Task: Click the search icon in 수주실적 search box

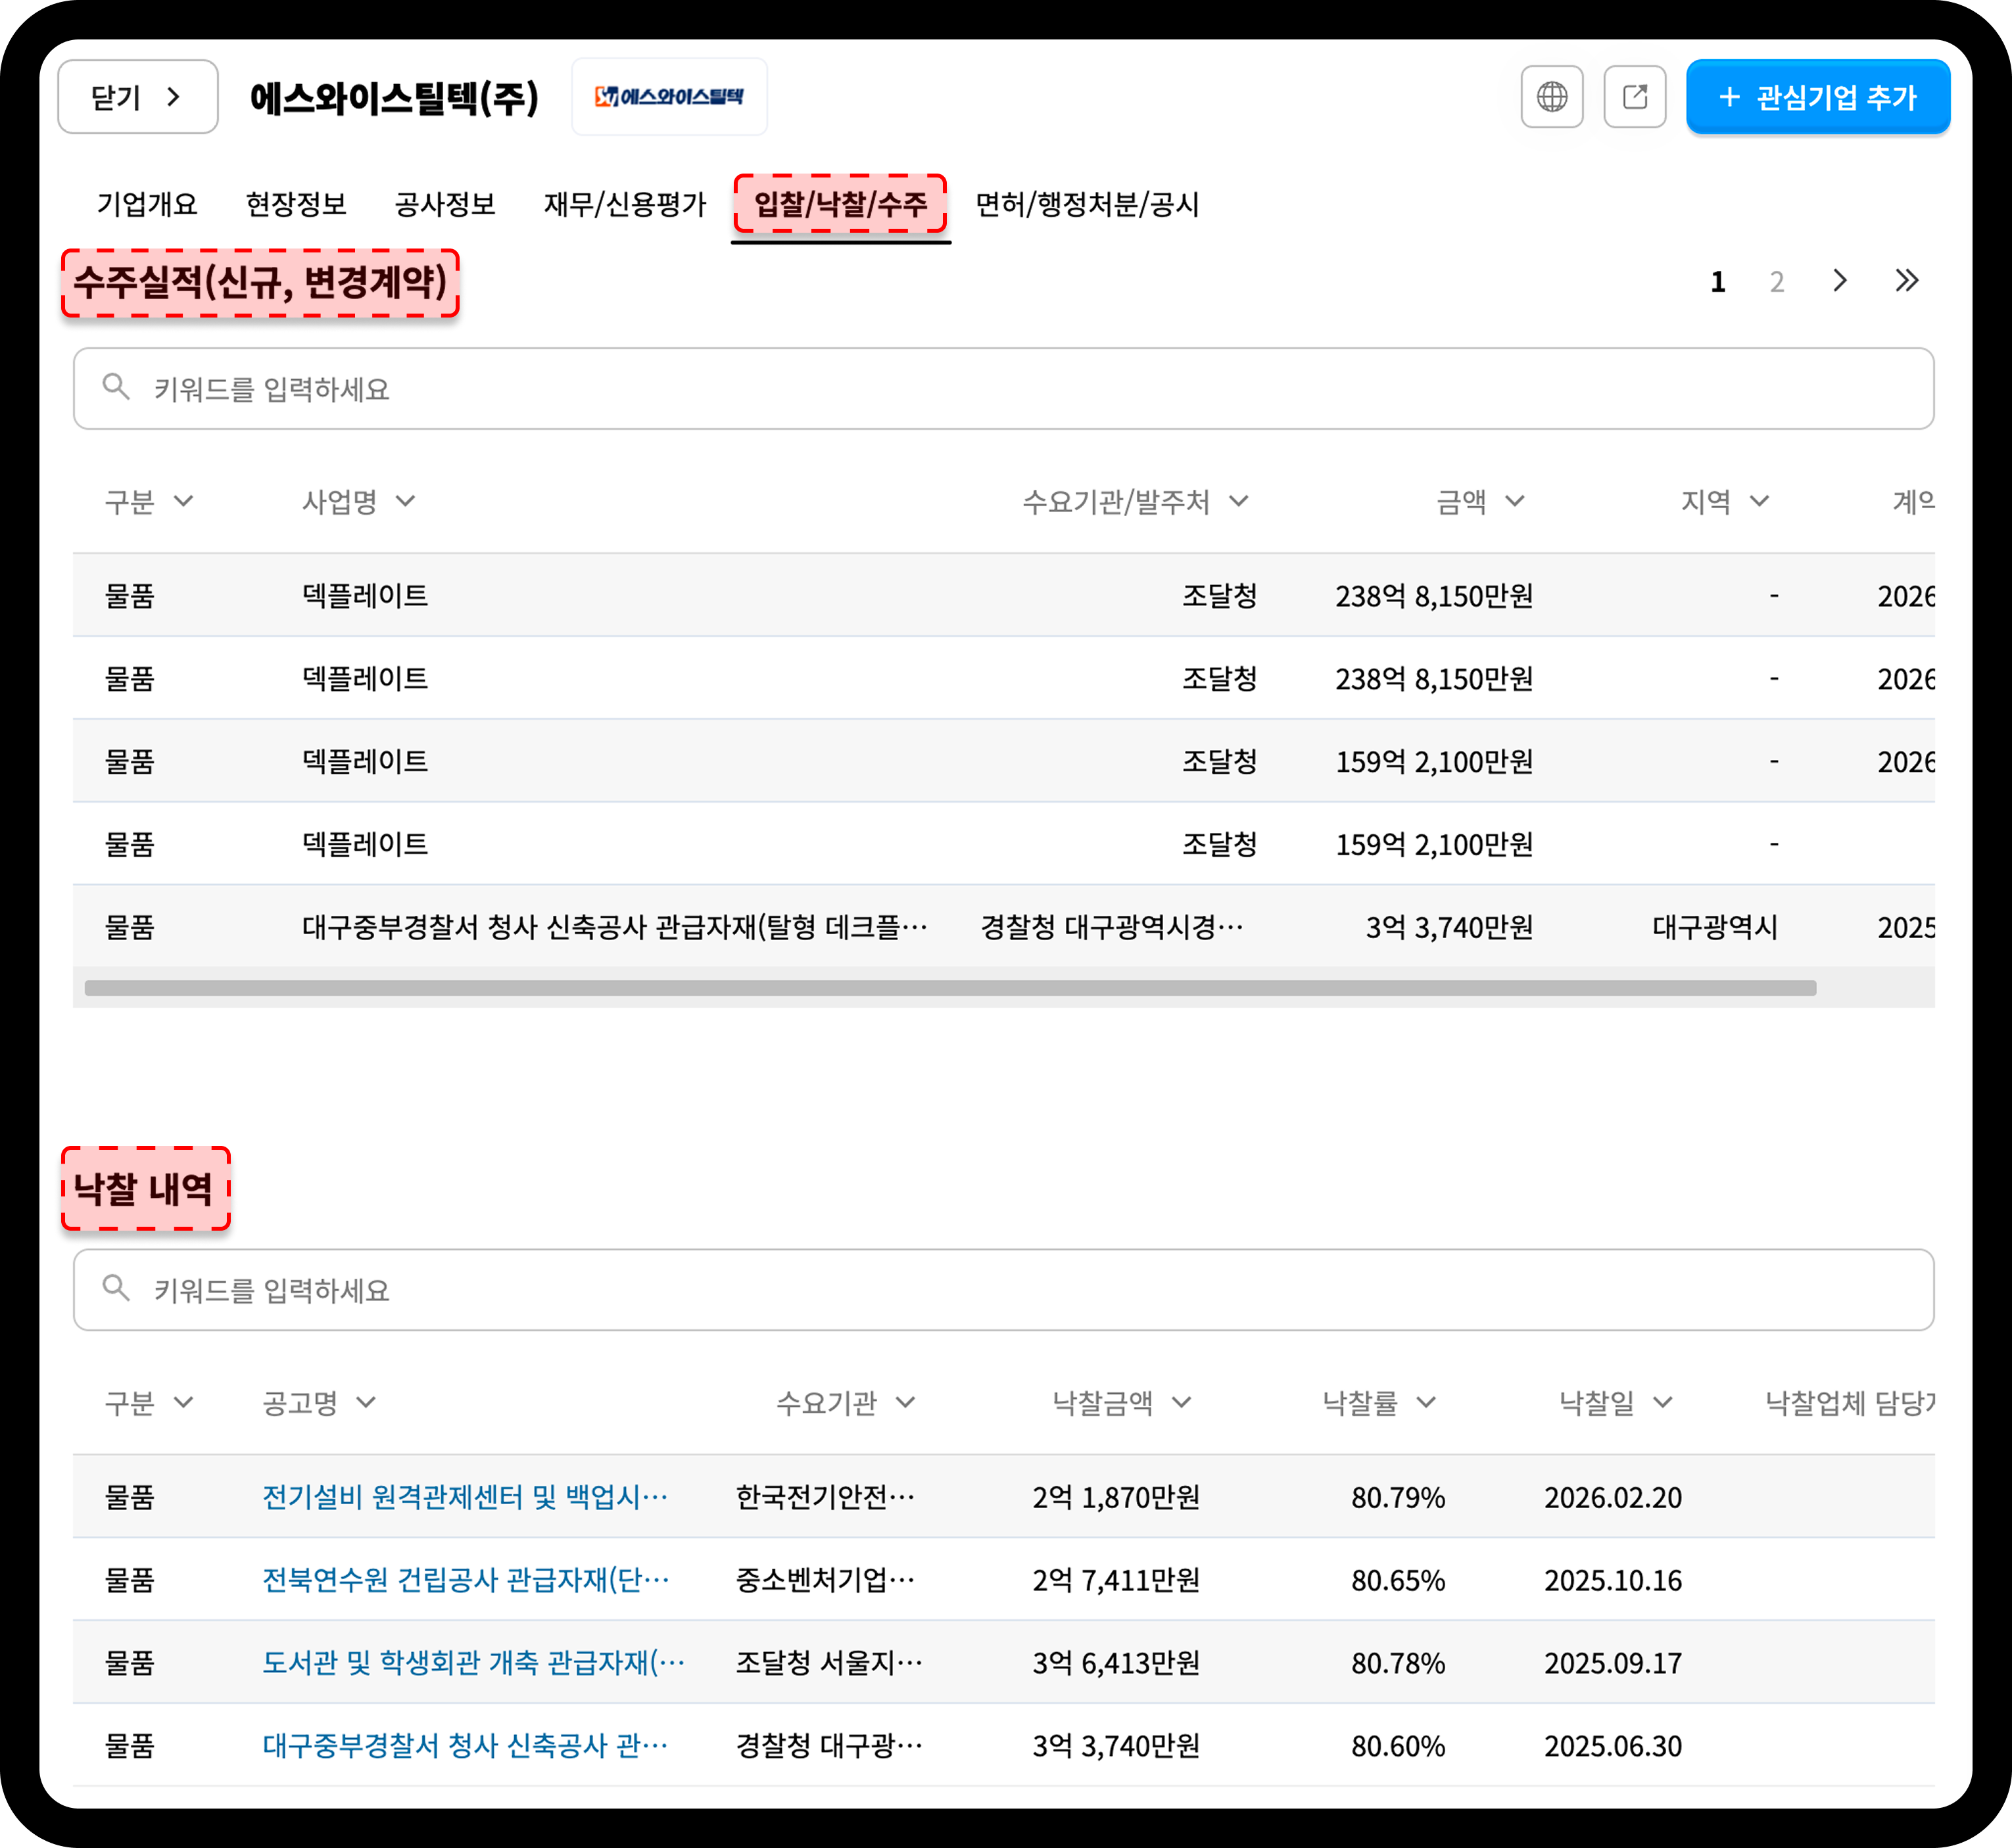Action: pyautogui.click(x=116, y=388)
